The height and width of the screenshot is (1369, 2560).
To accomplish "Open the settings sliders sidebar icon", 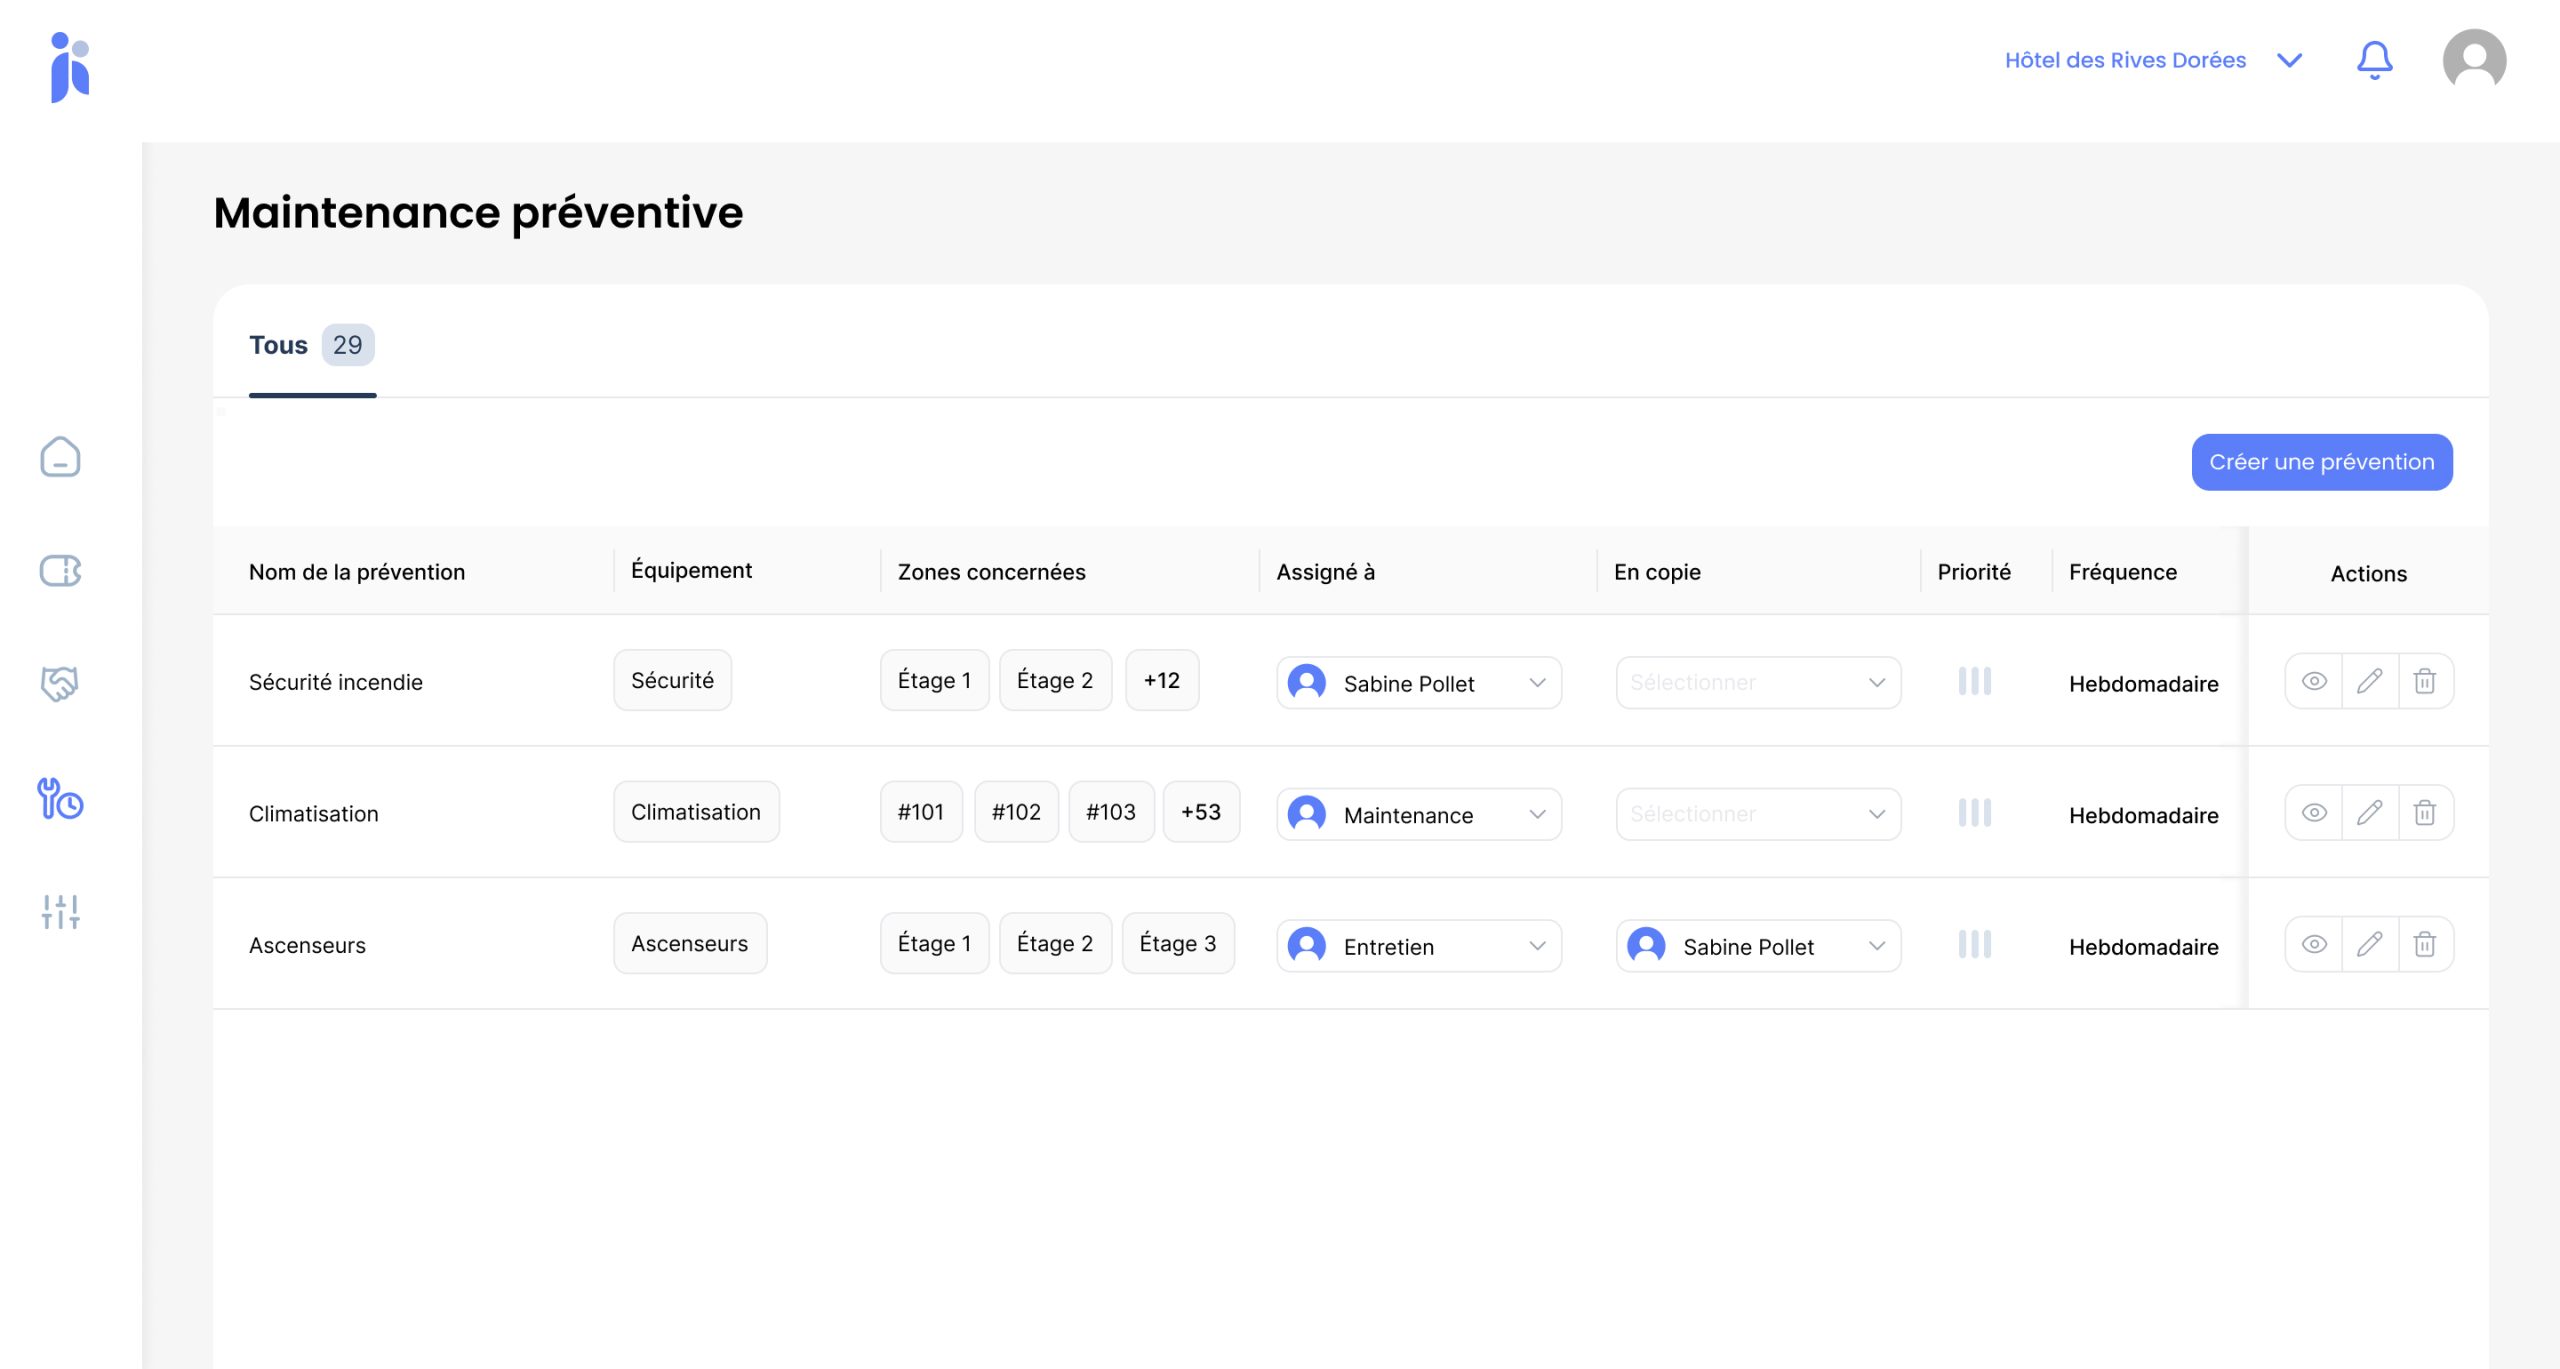I will pos(60,912).
